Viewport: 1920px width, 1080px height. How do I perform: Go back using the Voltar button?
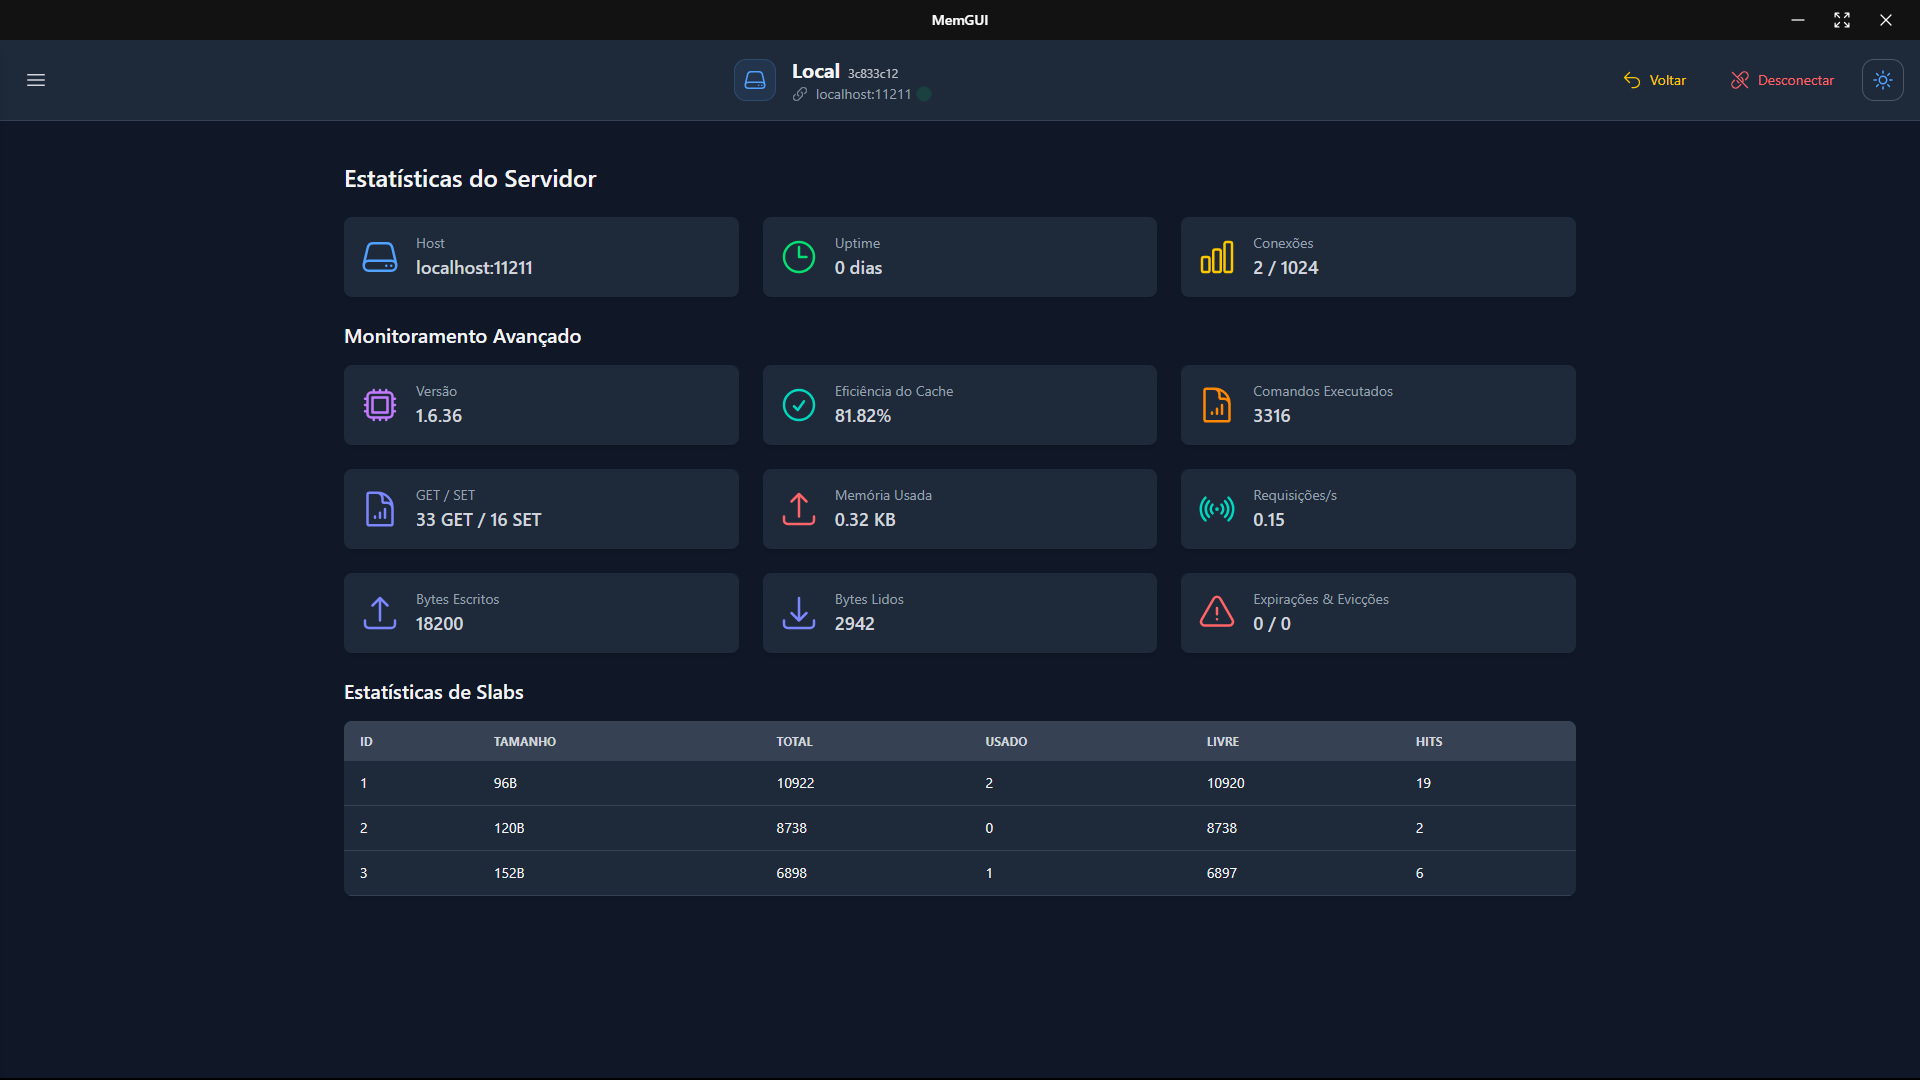tap(1655, 80)
